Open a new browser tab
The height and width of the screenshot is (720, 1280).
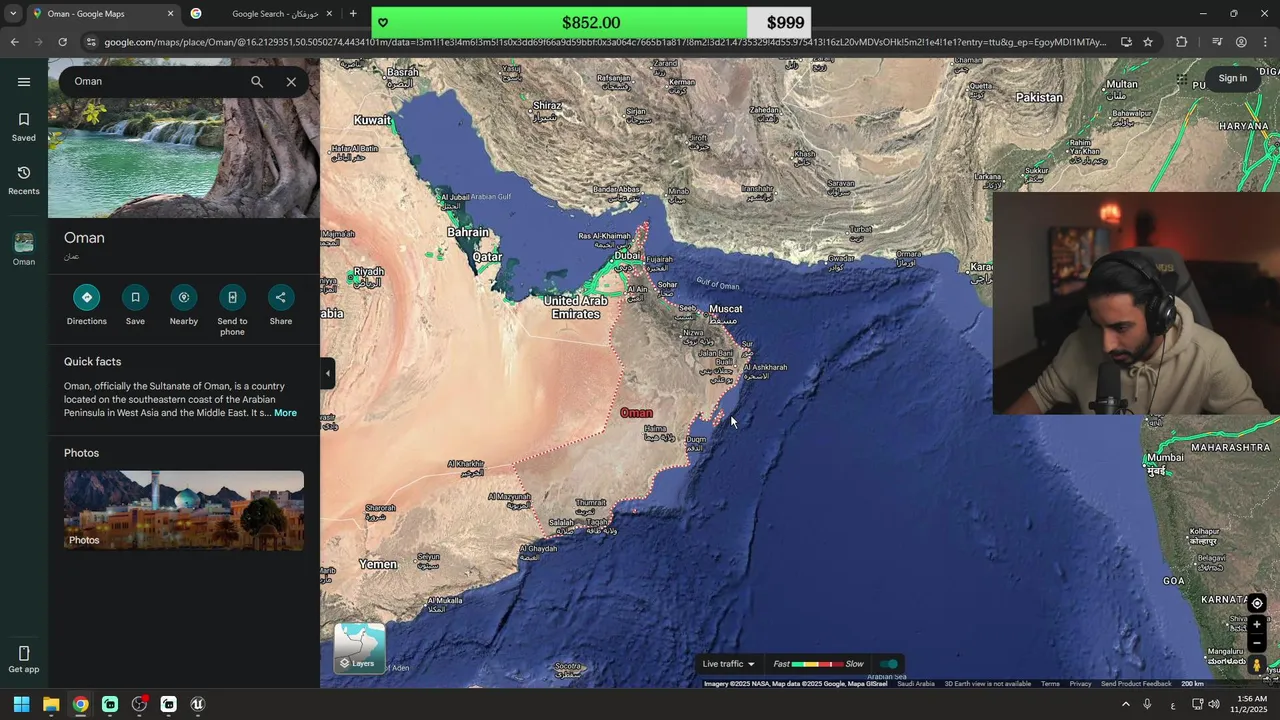[x=353, y=14]
